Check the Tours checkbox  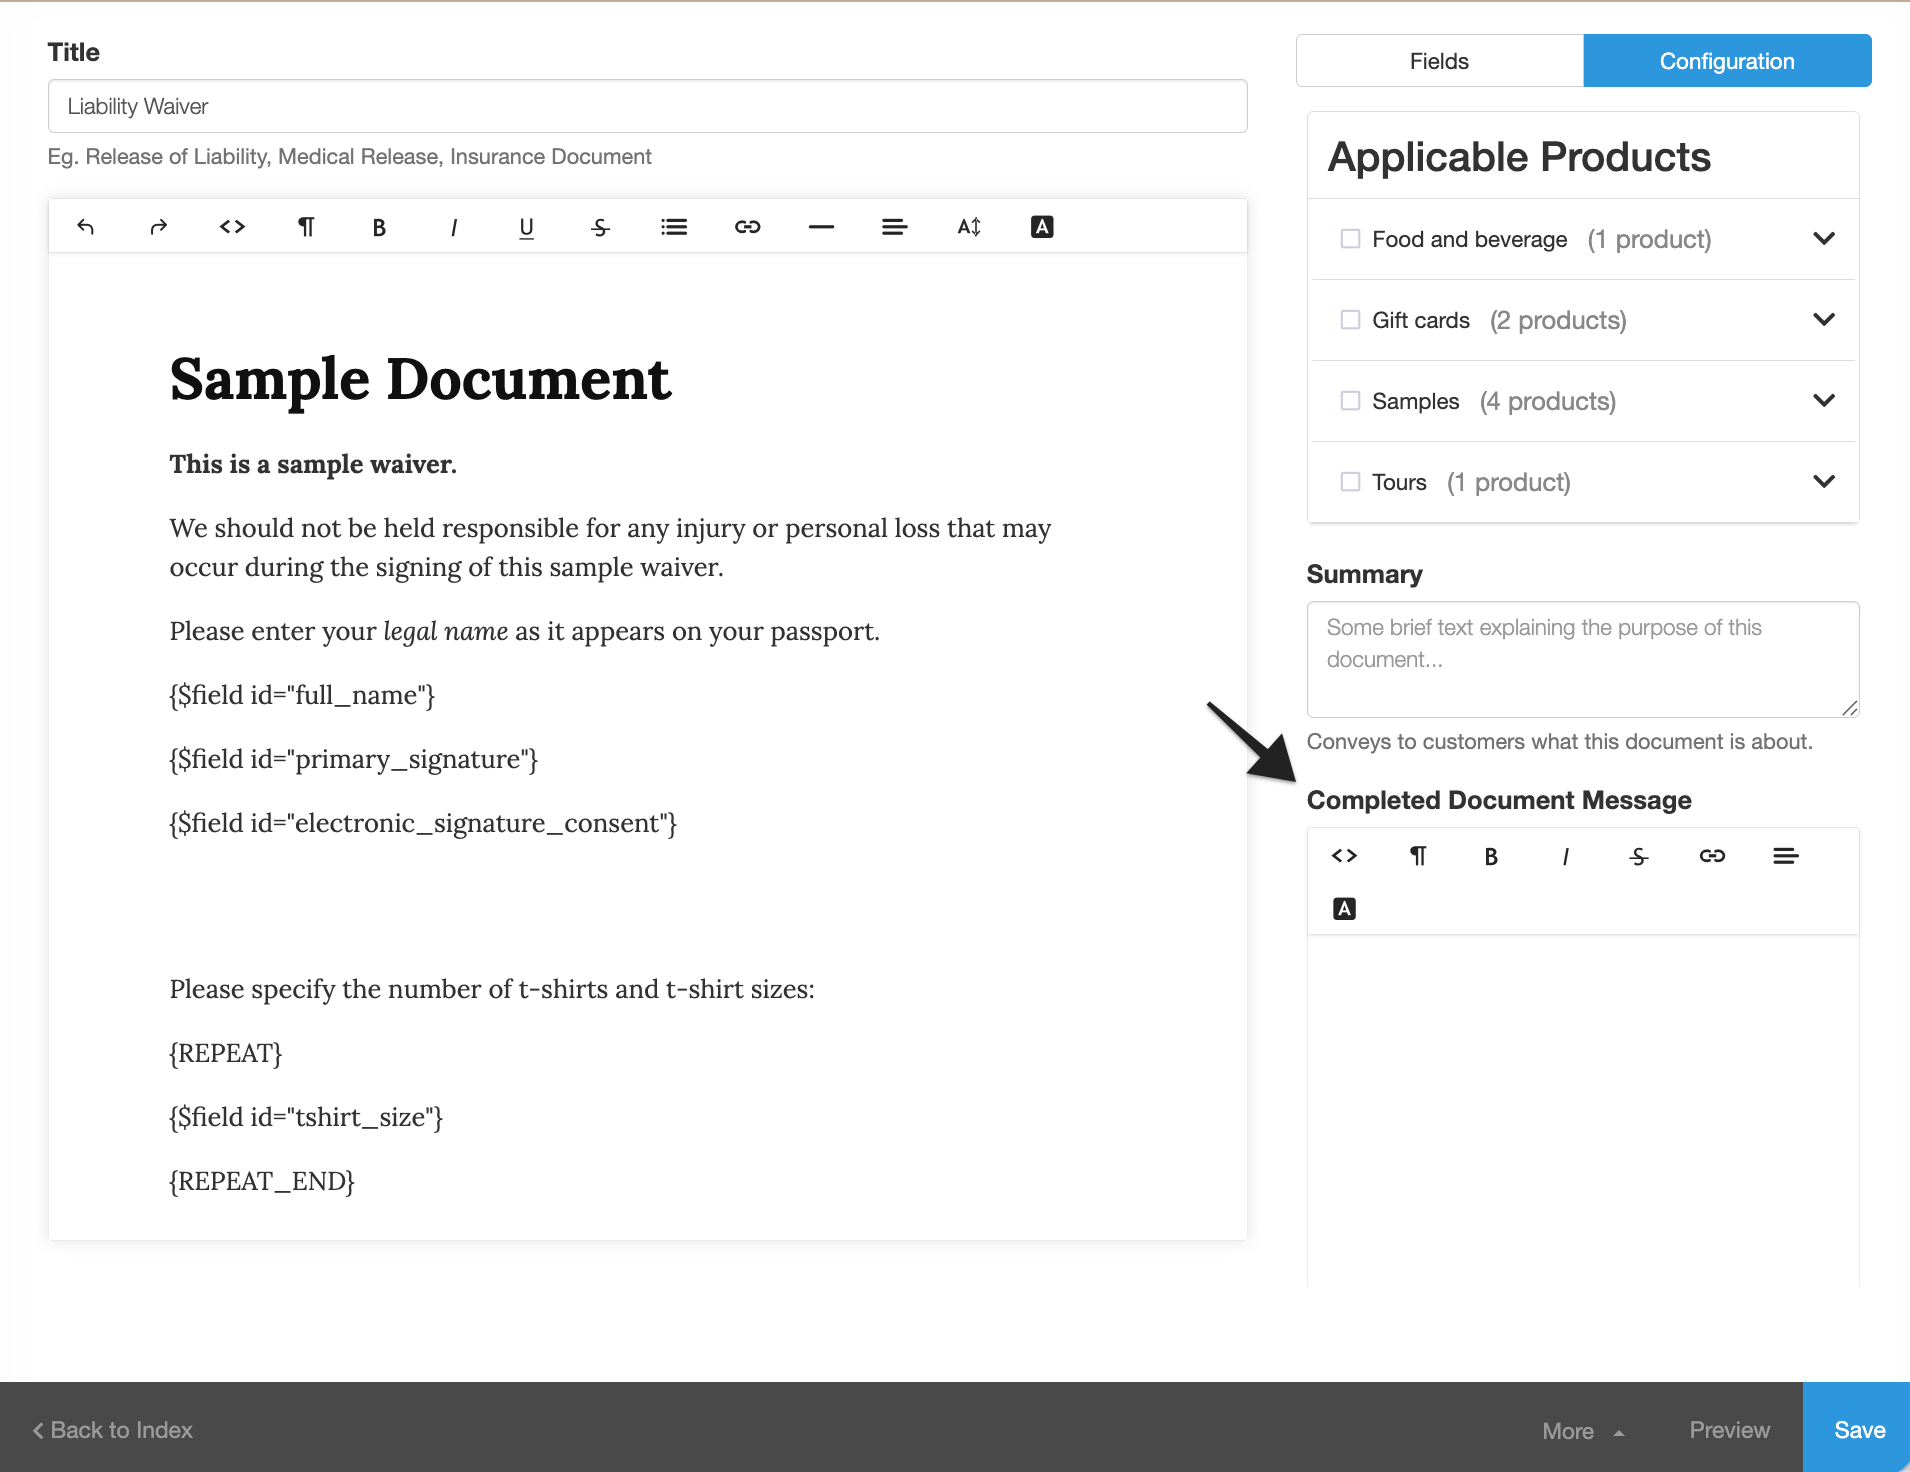click(x=1350, y=482)
